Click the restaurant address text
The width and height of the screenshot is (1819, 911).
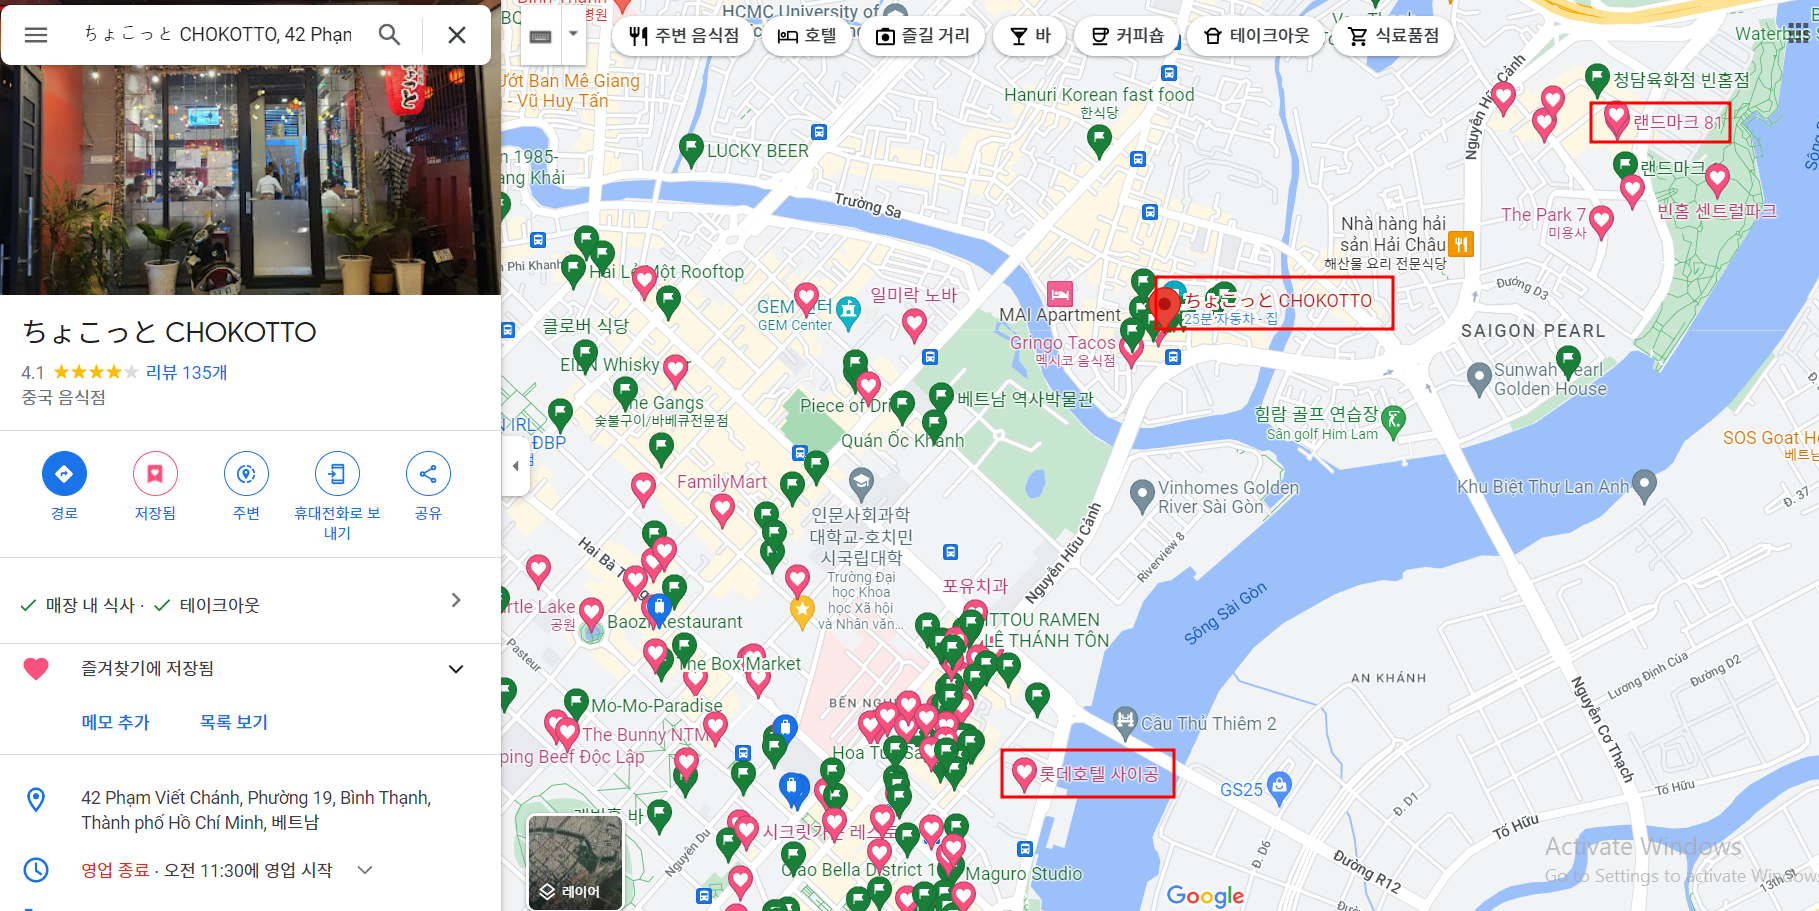(x=256, y=810)
